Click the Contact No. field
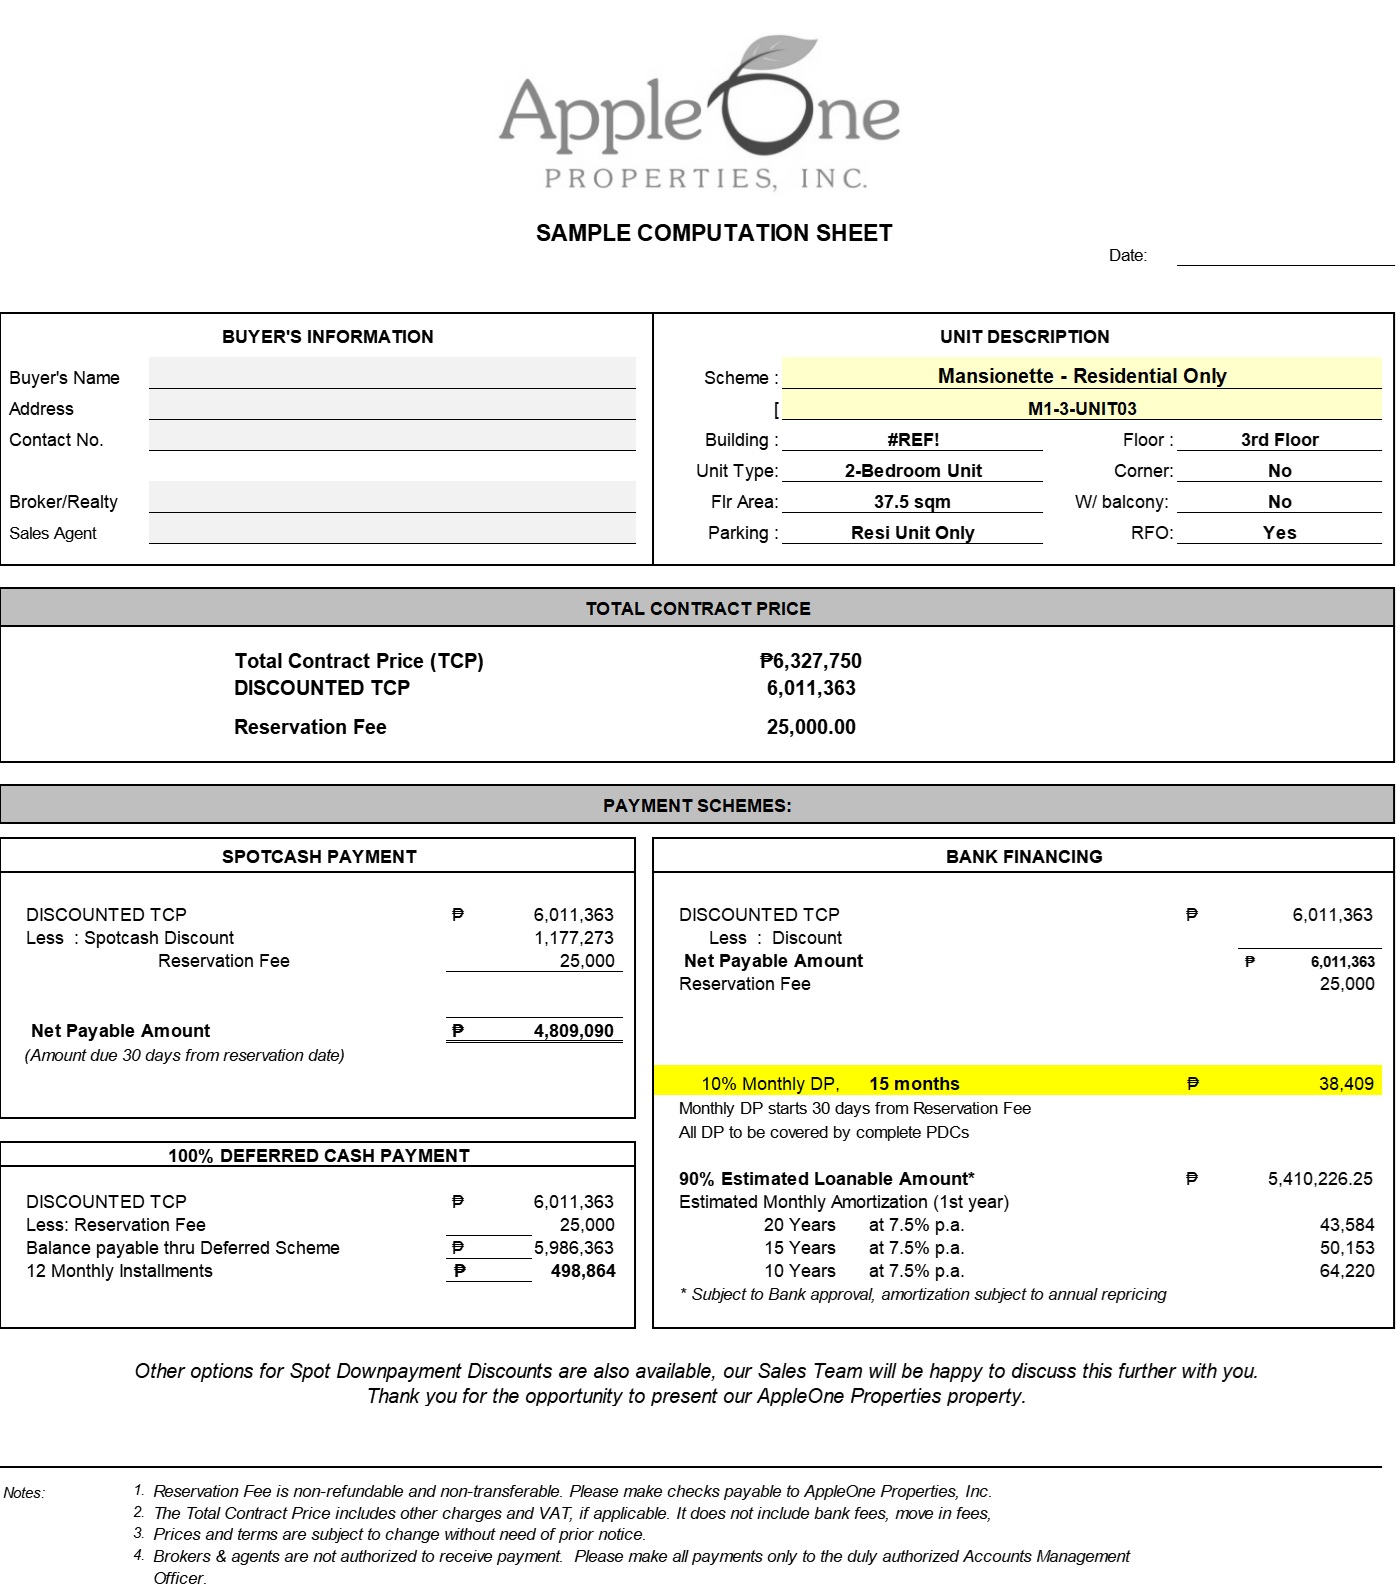Screen dimensions: 1396x1590 pyautogui.click(x=392, y=436)
